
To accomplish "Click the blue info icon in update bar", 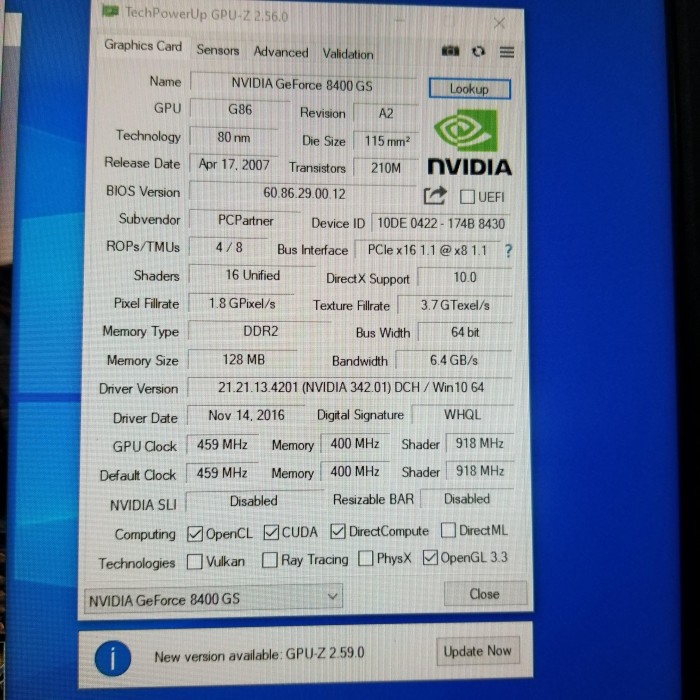I will click(x=112, y=658).
